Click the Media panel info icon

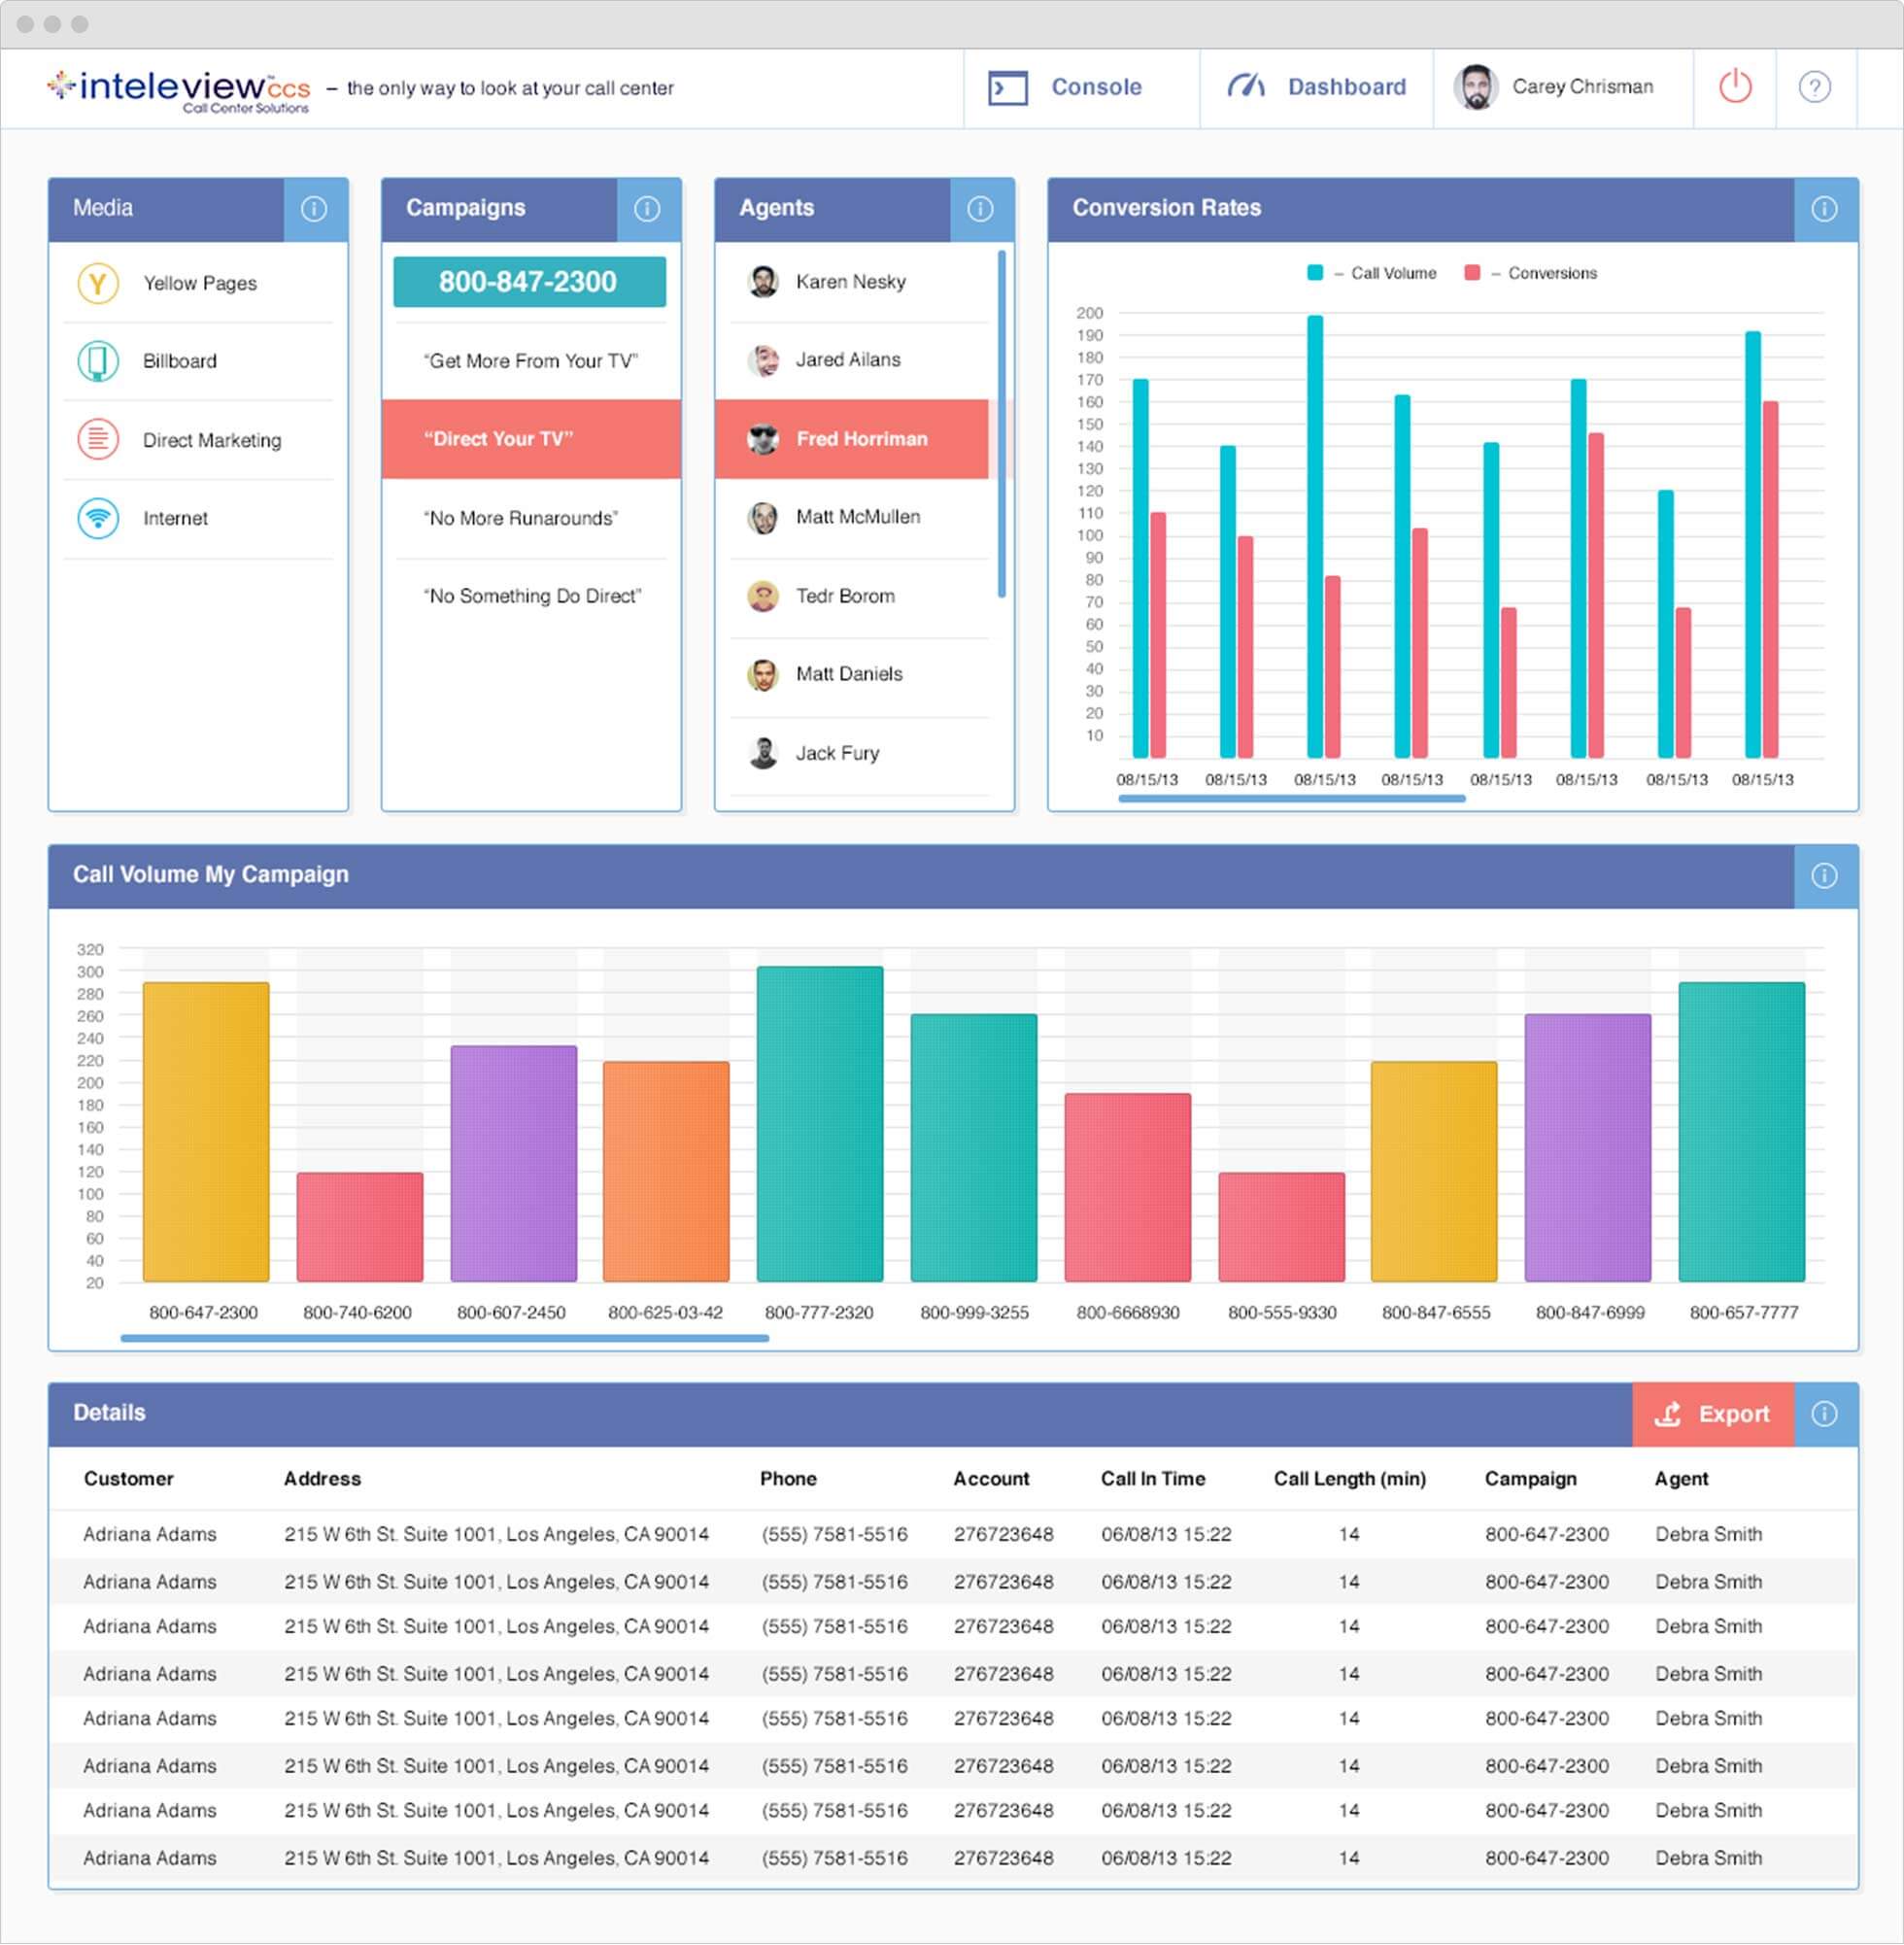314,209
